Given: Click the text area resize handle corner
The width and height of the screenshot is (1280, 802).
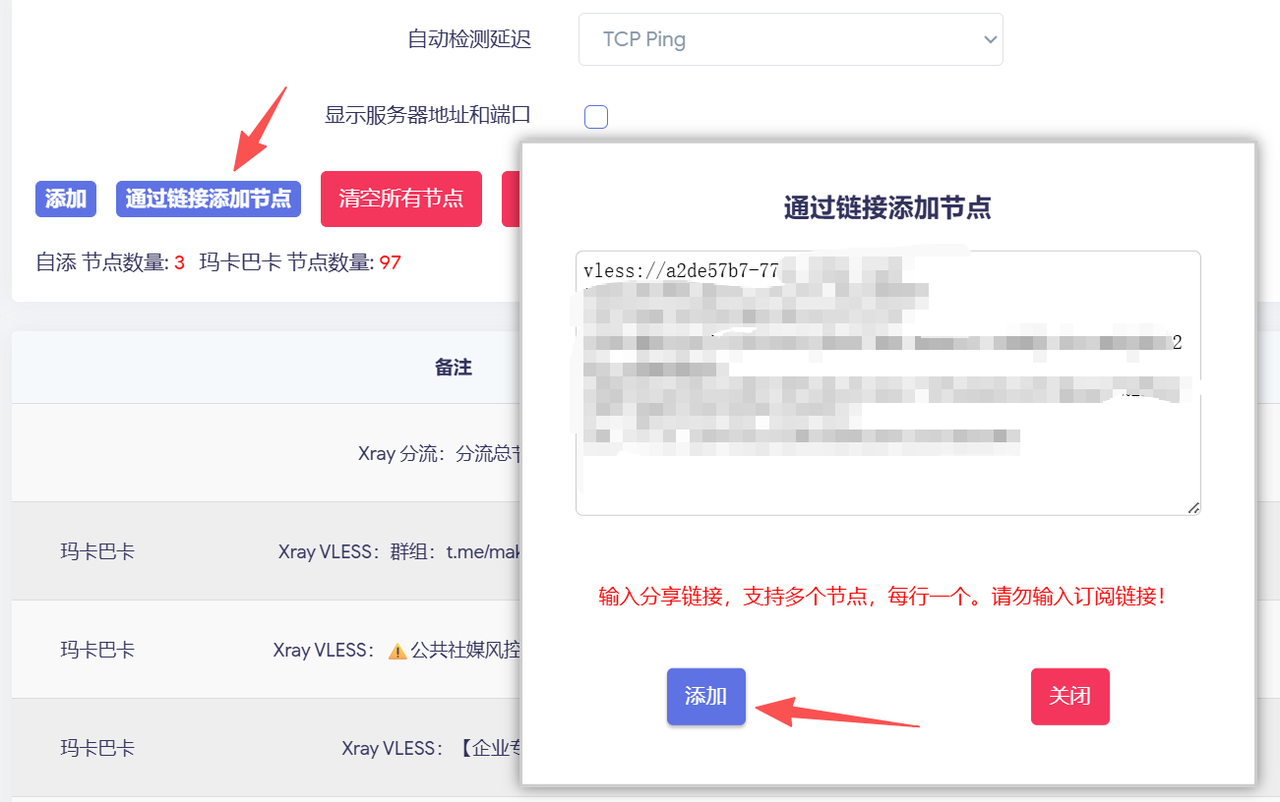Looking at the screenshot, I should tap(1193, 508).
